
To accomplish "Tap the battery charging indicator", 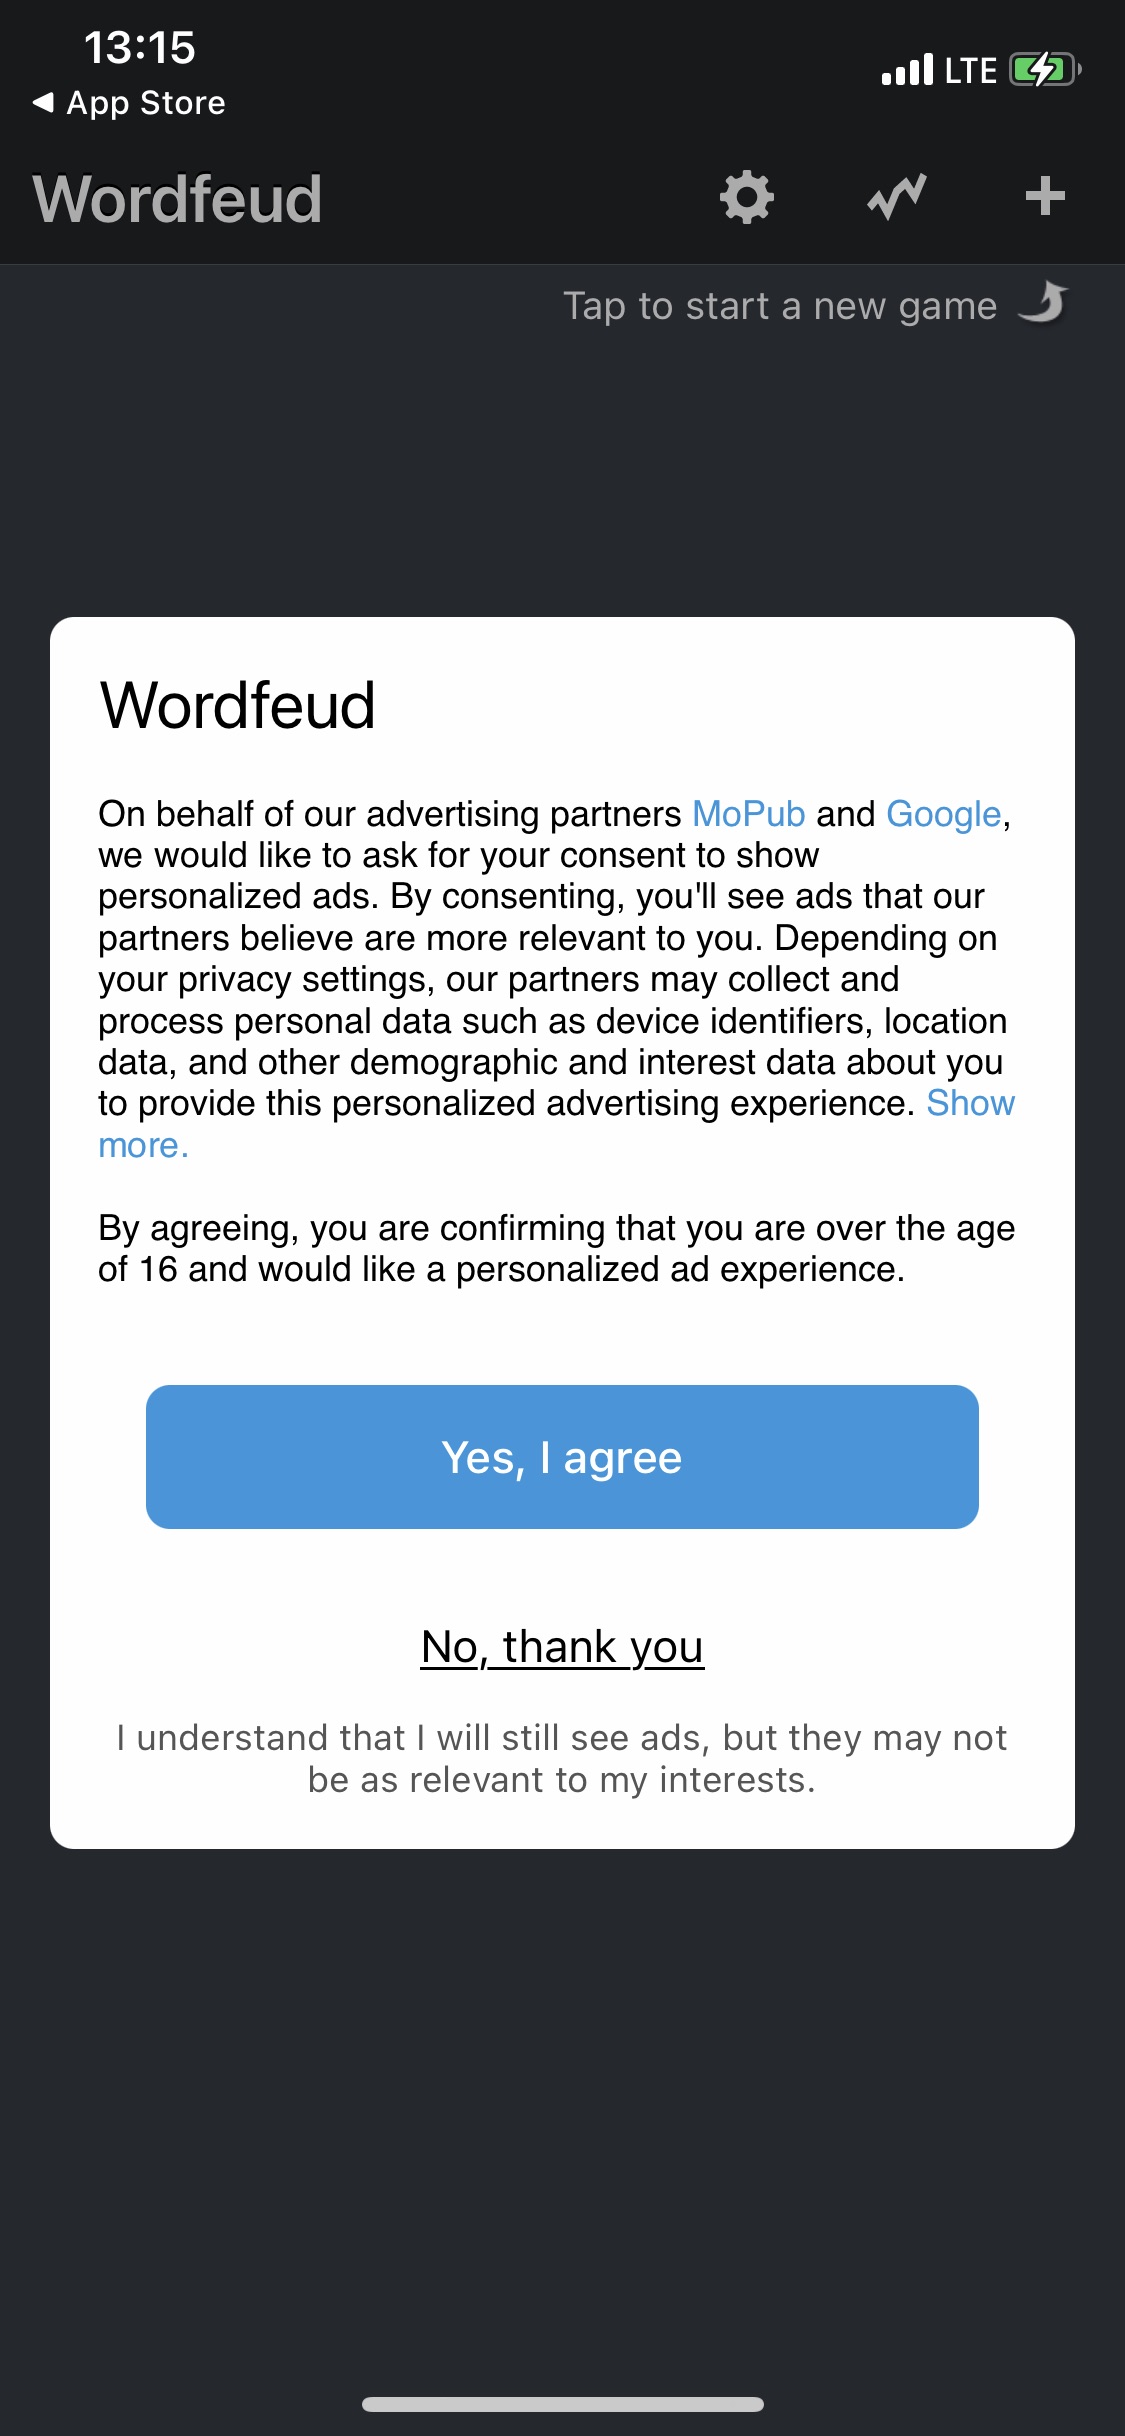I will [x=1045, y=70].
